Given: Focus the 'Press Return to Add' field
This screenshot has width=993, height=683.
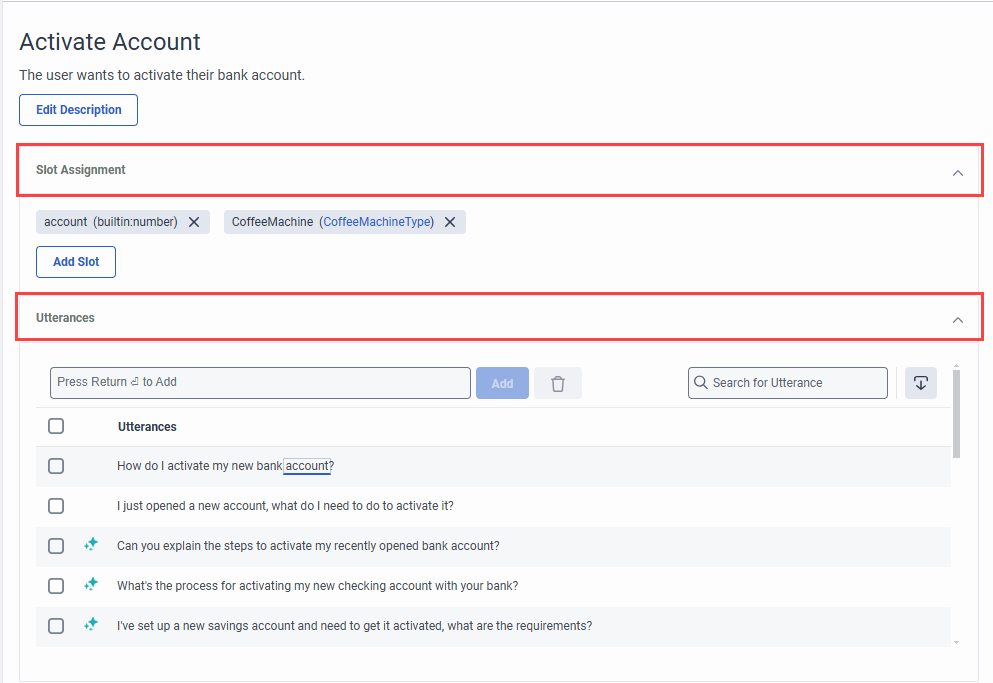Looking at the screenshot, I should (x=260, y=383).
